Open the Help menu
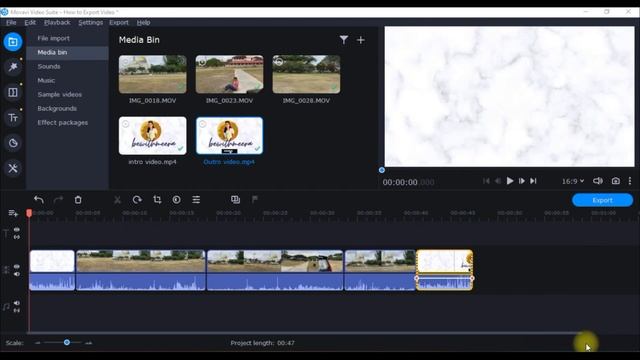The width and height of the screenshot is (640, 360). tap(143, 22)
